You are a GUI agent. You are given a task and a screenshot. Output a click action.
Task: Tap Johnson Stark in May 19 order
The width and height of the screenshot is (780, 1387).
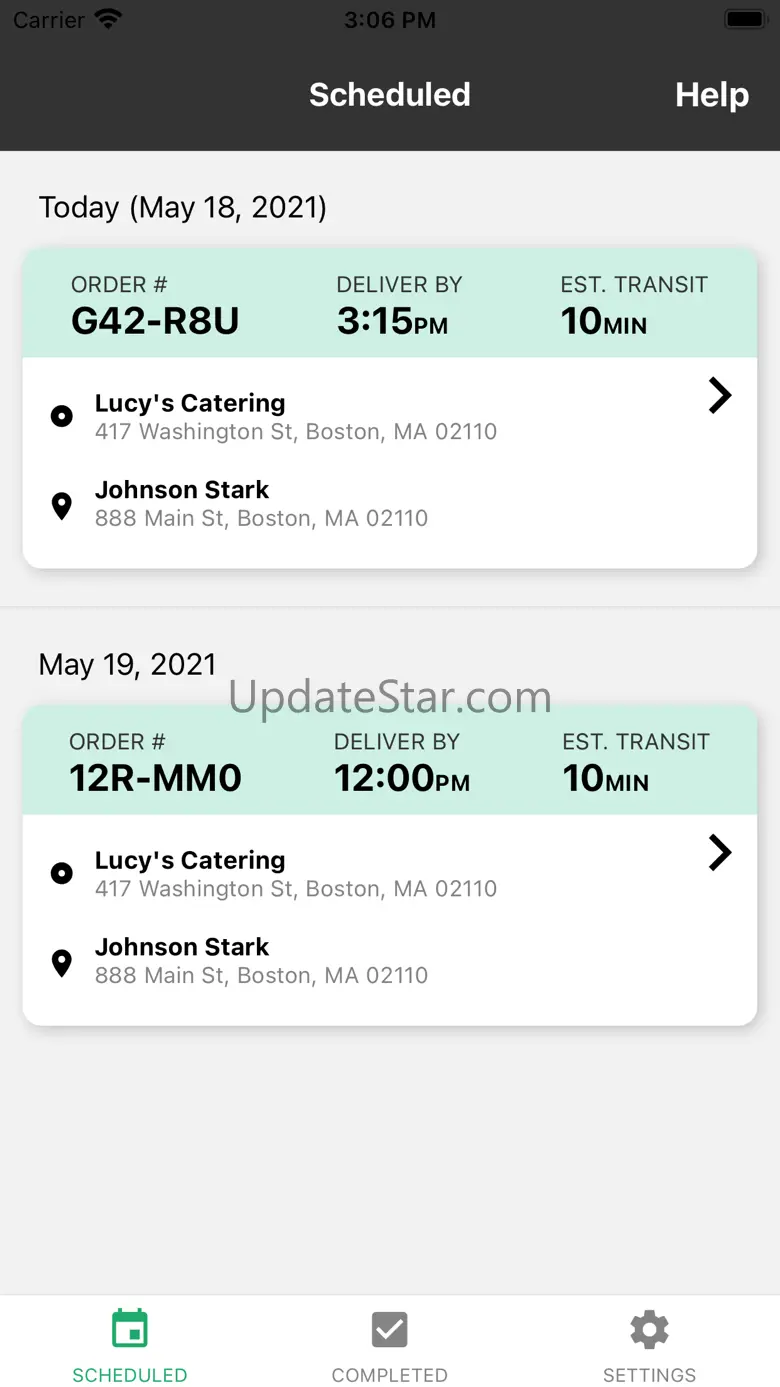tap(182, 947)
